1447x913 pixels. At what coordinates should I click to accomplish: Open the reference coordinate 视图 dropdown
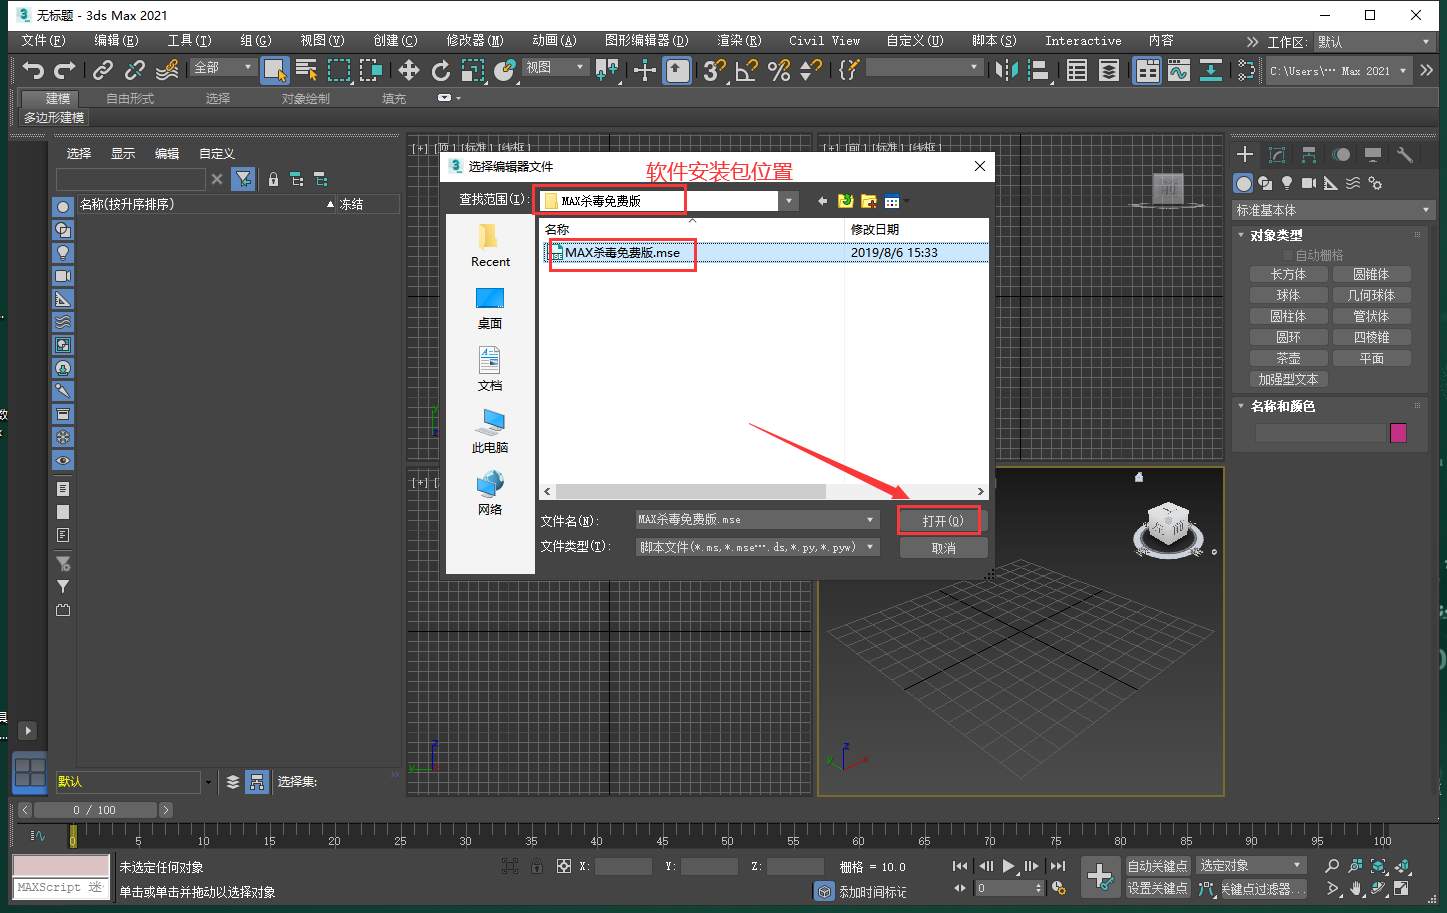click(x=556, y=67)
